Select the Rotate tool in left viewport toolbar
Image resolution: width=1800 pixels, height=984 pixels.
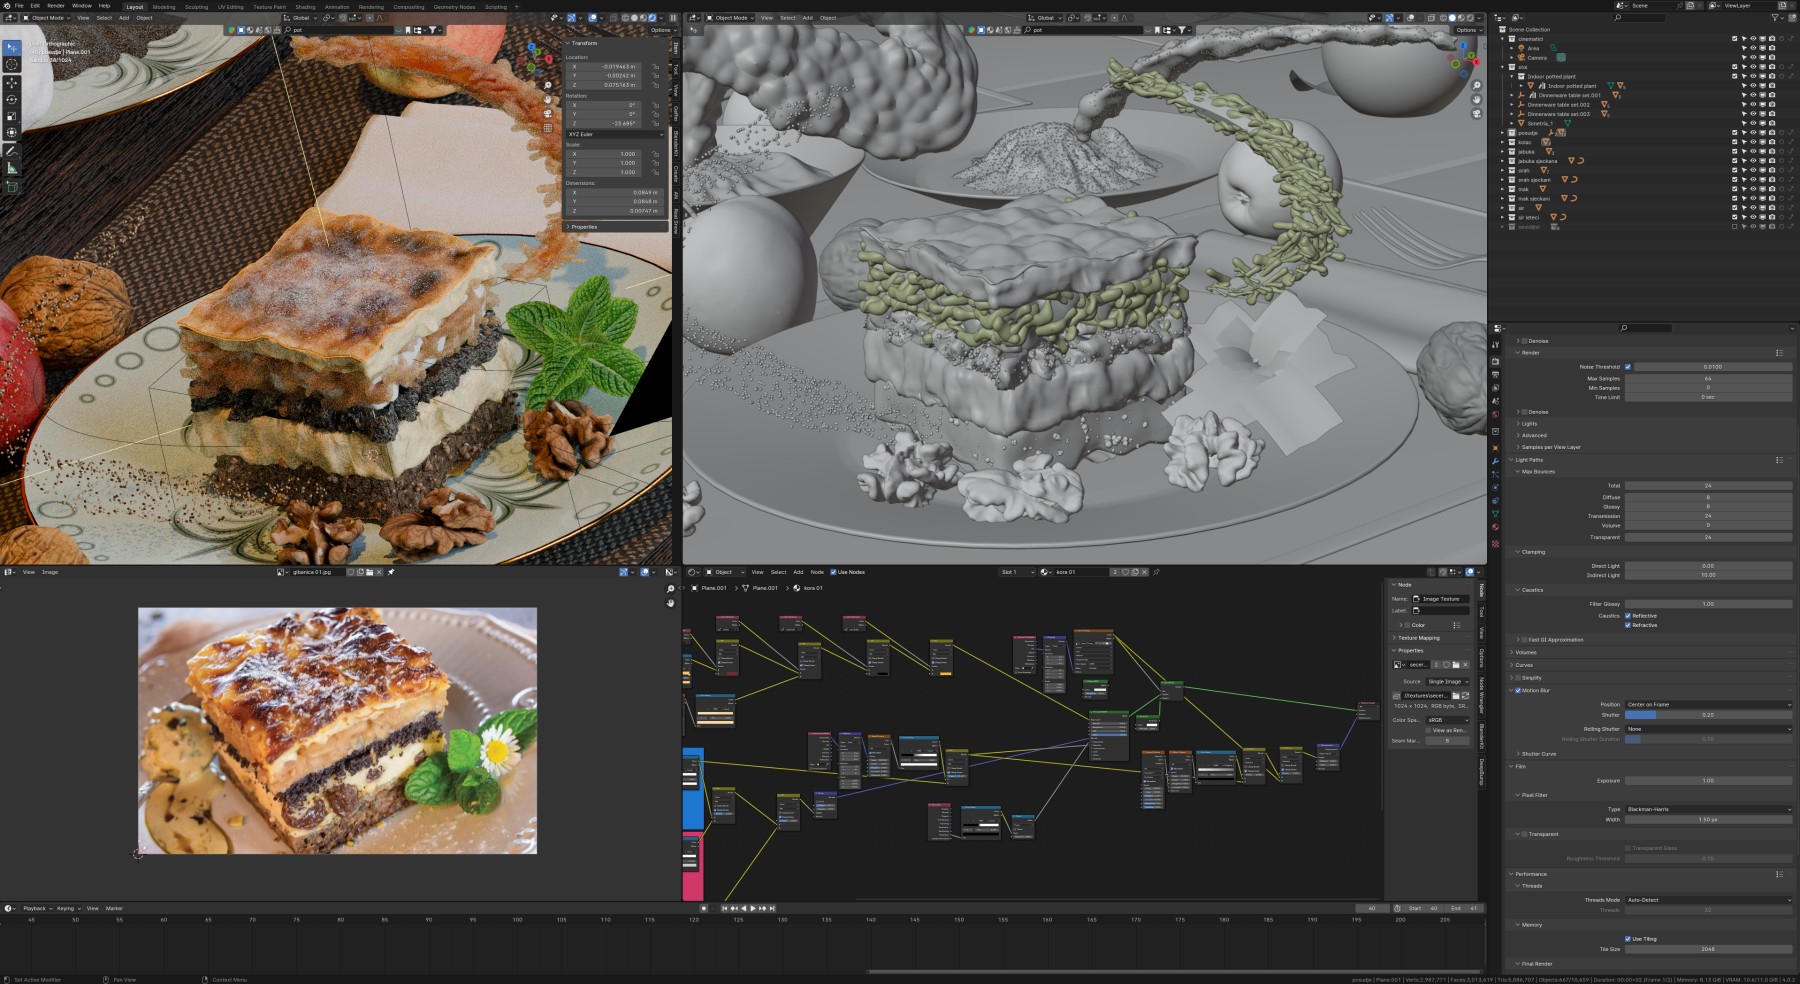click(x=11, y=99)
